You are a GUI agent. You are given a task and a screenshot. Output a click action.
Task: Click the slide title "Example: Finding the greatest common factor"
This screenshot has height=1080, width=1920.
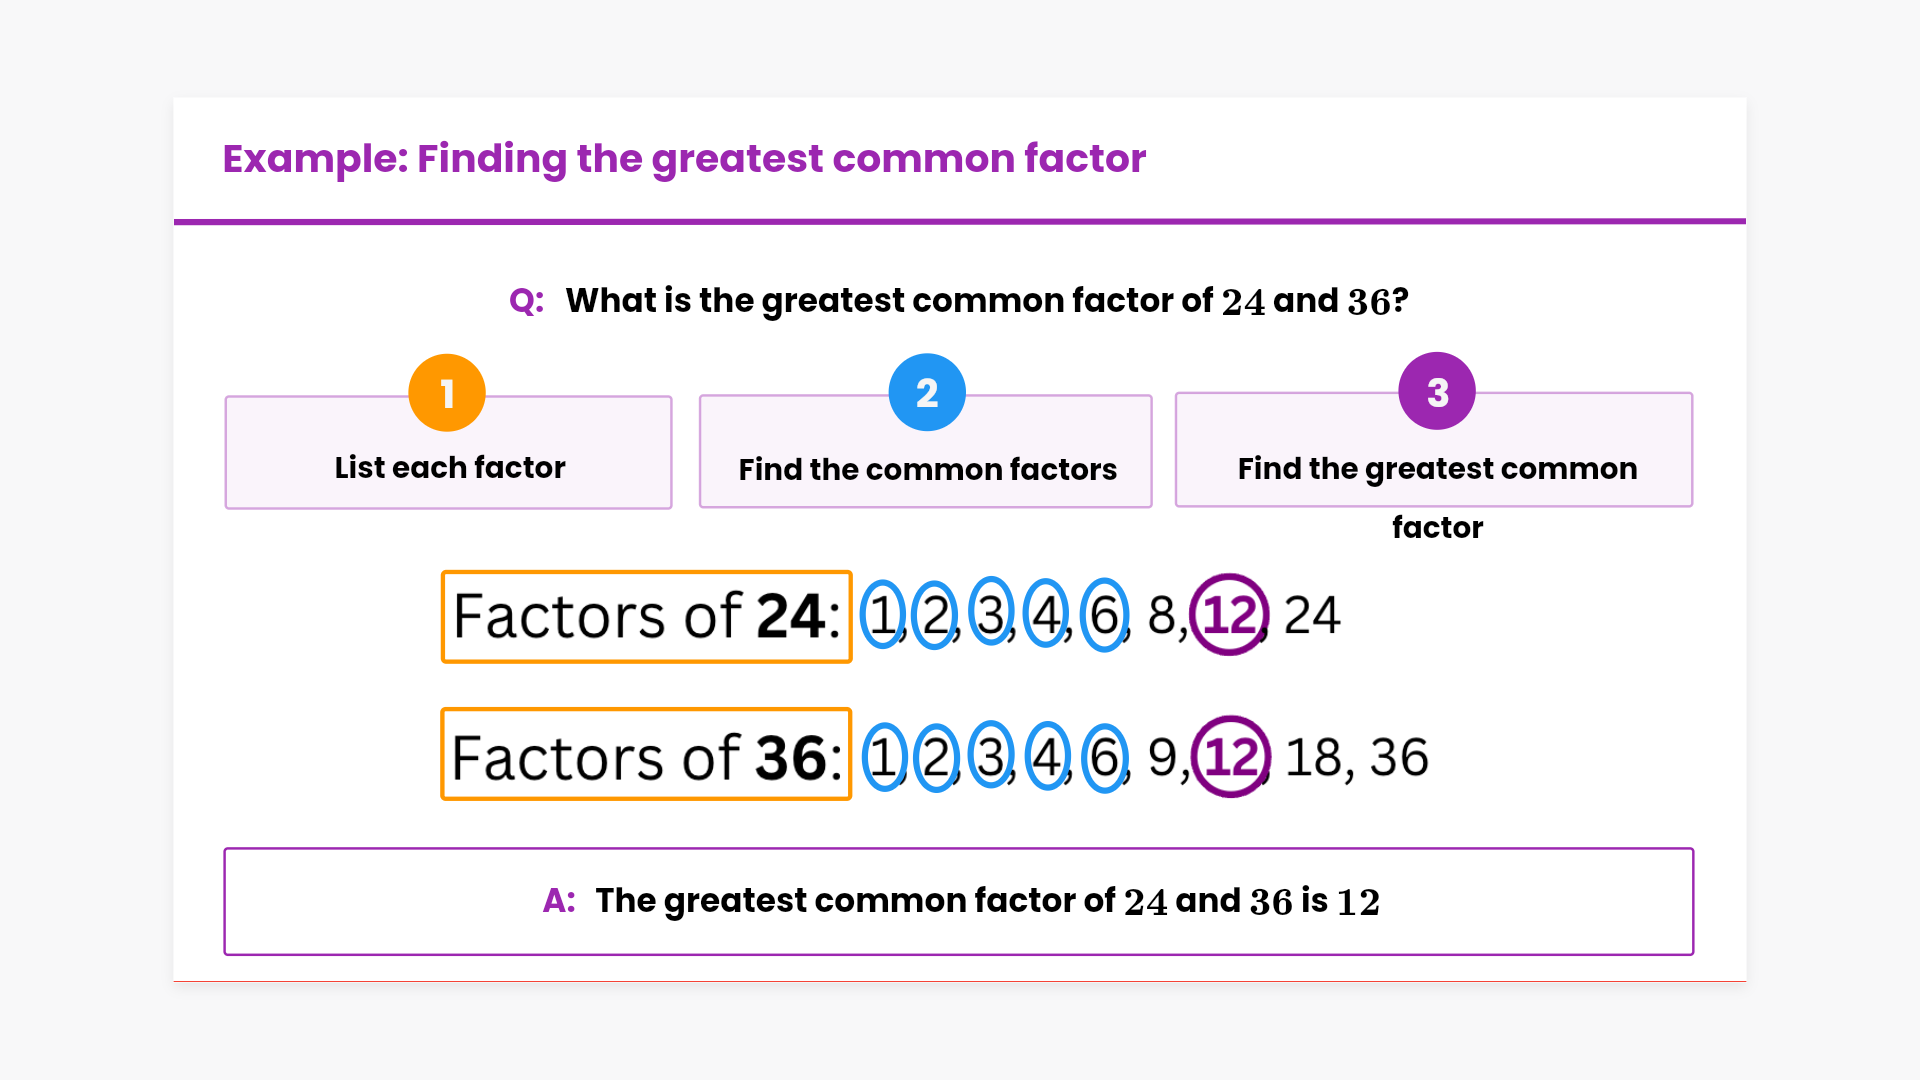click(684, 158)
